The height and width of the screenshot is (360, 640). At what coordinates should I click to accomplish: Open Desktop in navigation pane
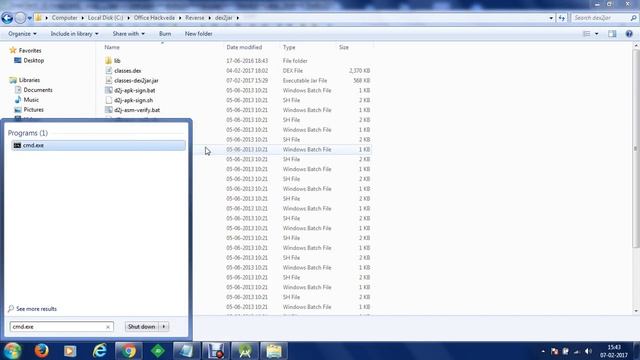coord(33,60)
